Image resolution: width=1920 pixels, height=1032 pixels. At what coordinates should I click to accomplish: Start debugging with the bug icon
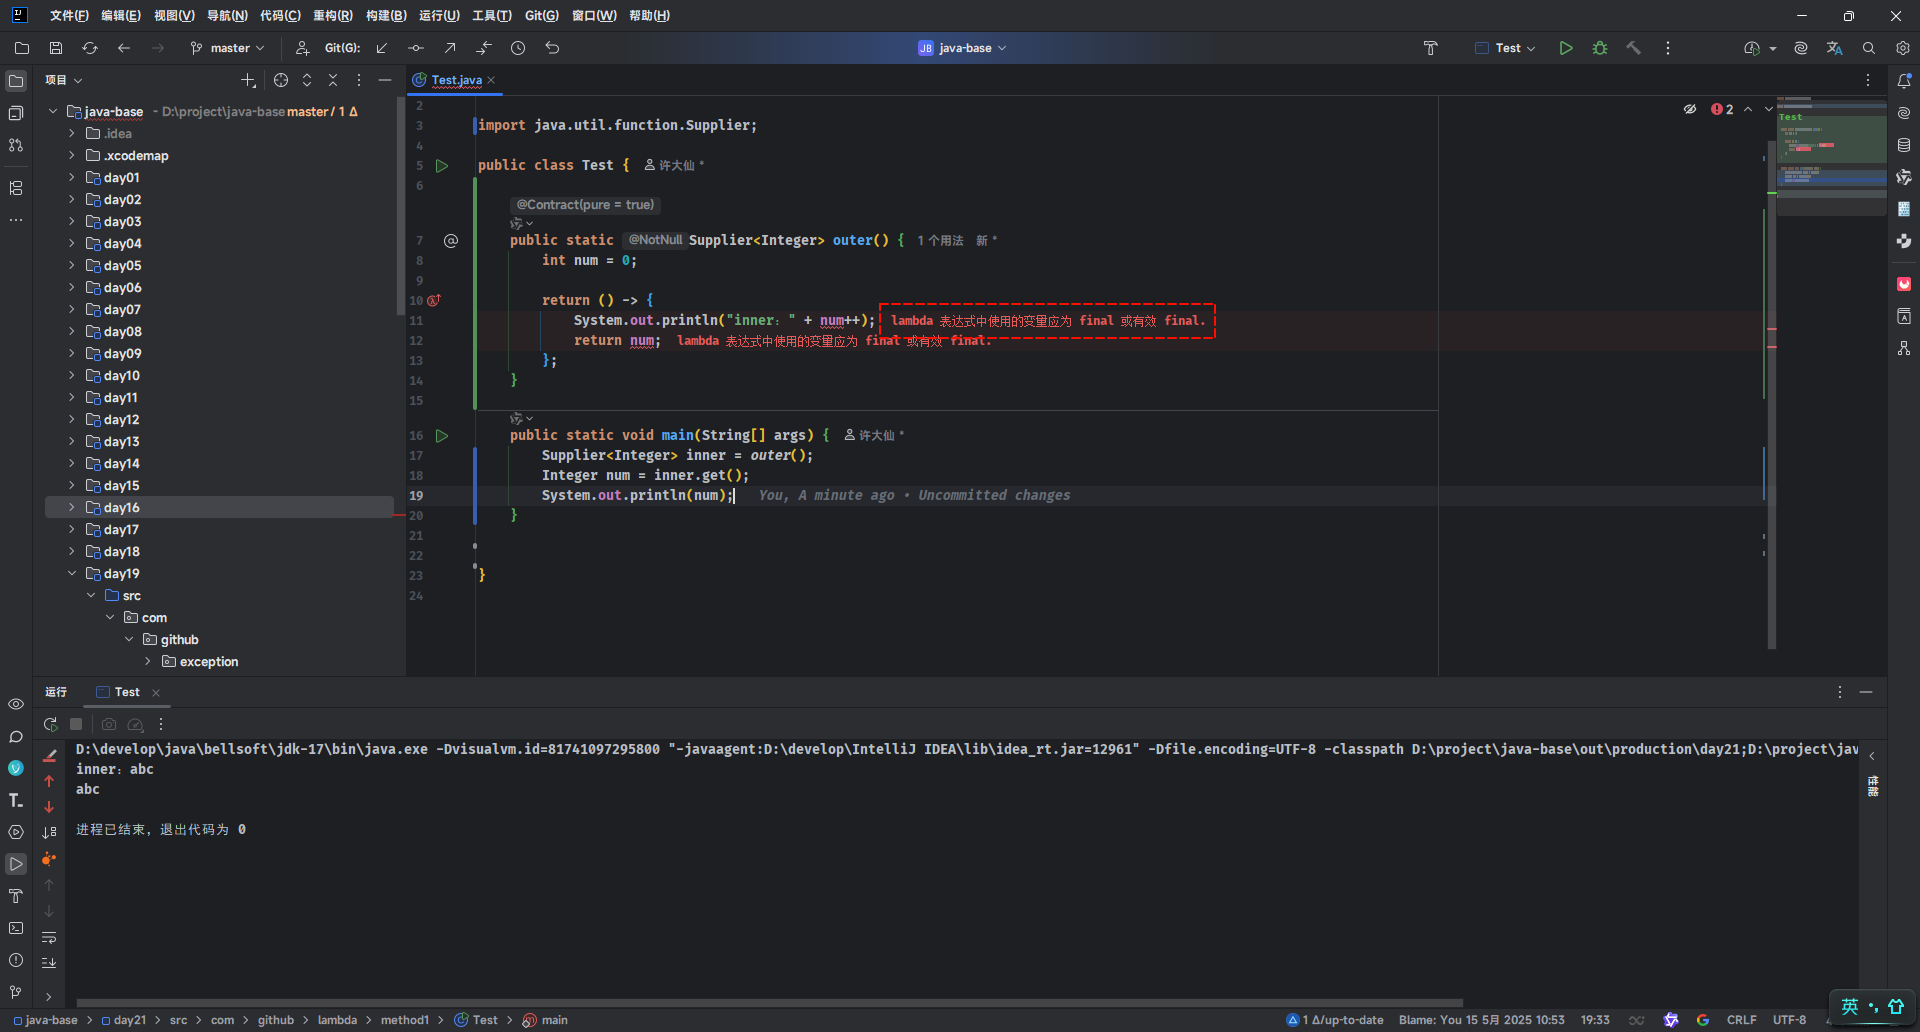tap(1600, 48)
